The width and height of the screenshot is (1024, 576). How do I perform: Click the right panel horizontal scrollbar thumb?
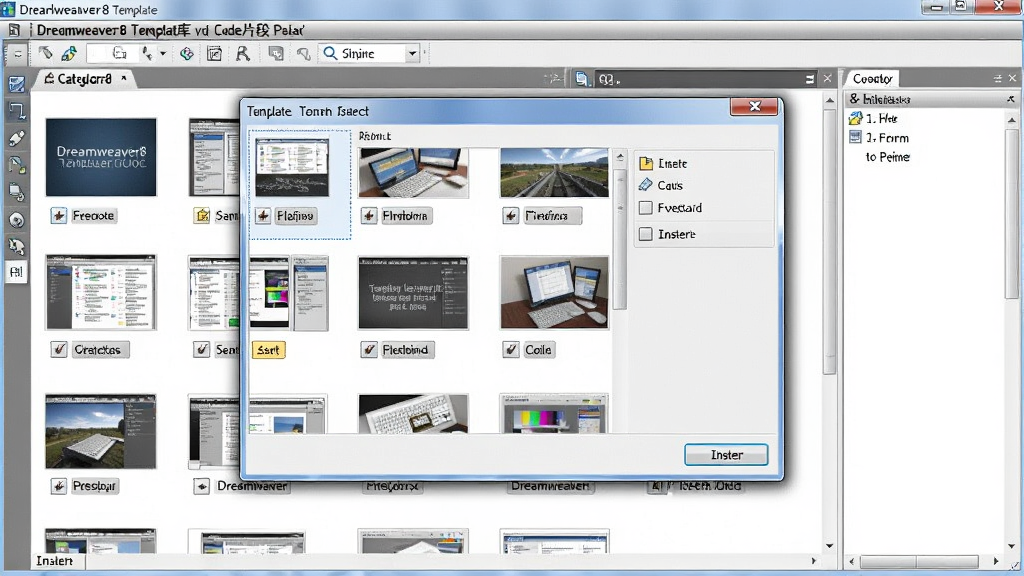[919, 562]
